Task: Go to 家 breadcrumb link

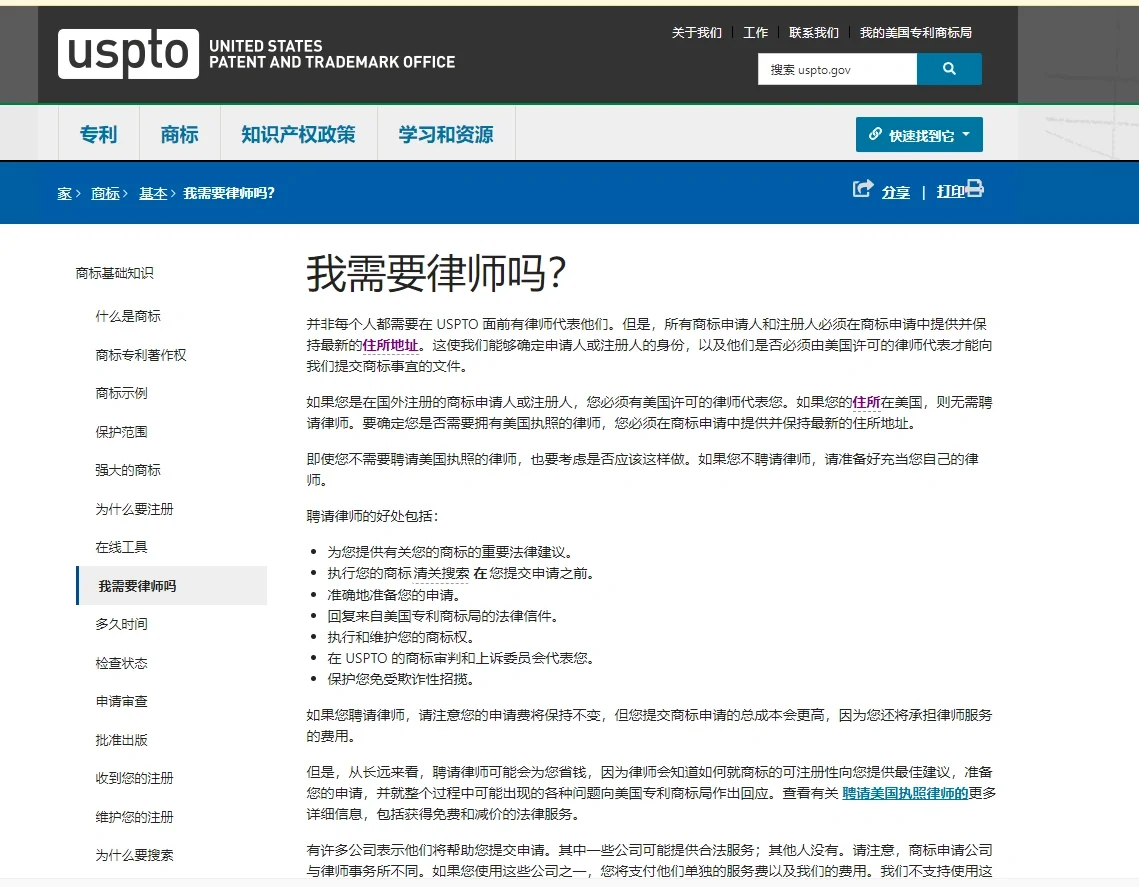Action: [65, 193]
